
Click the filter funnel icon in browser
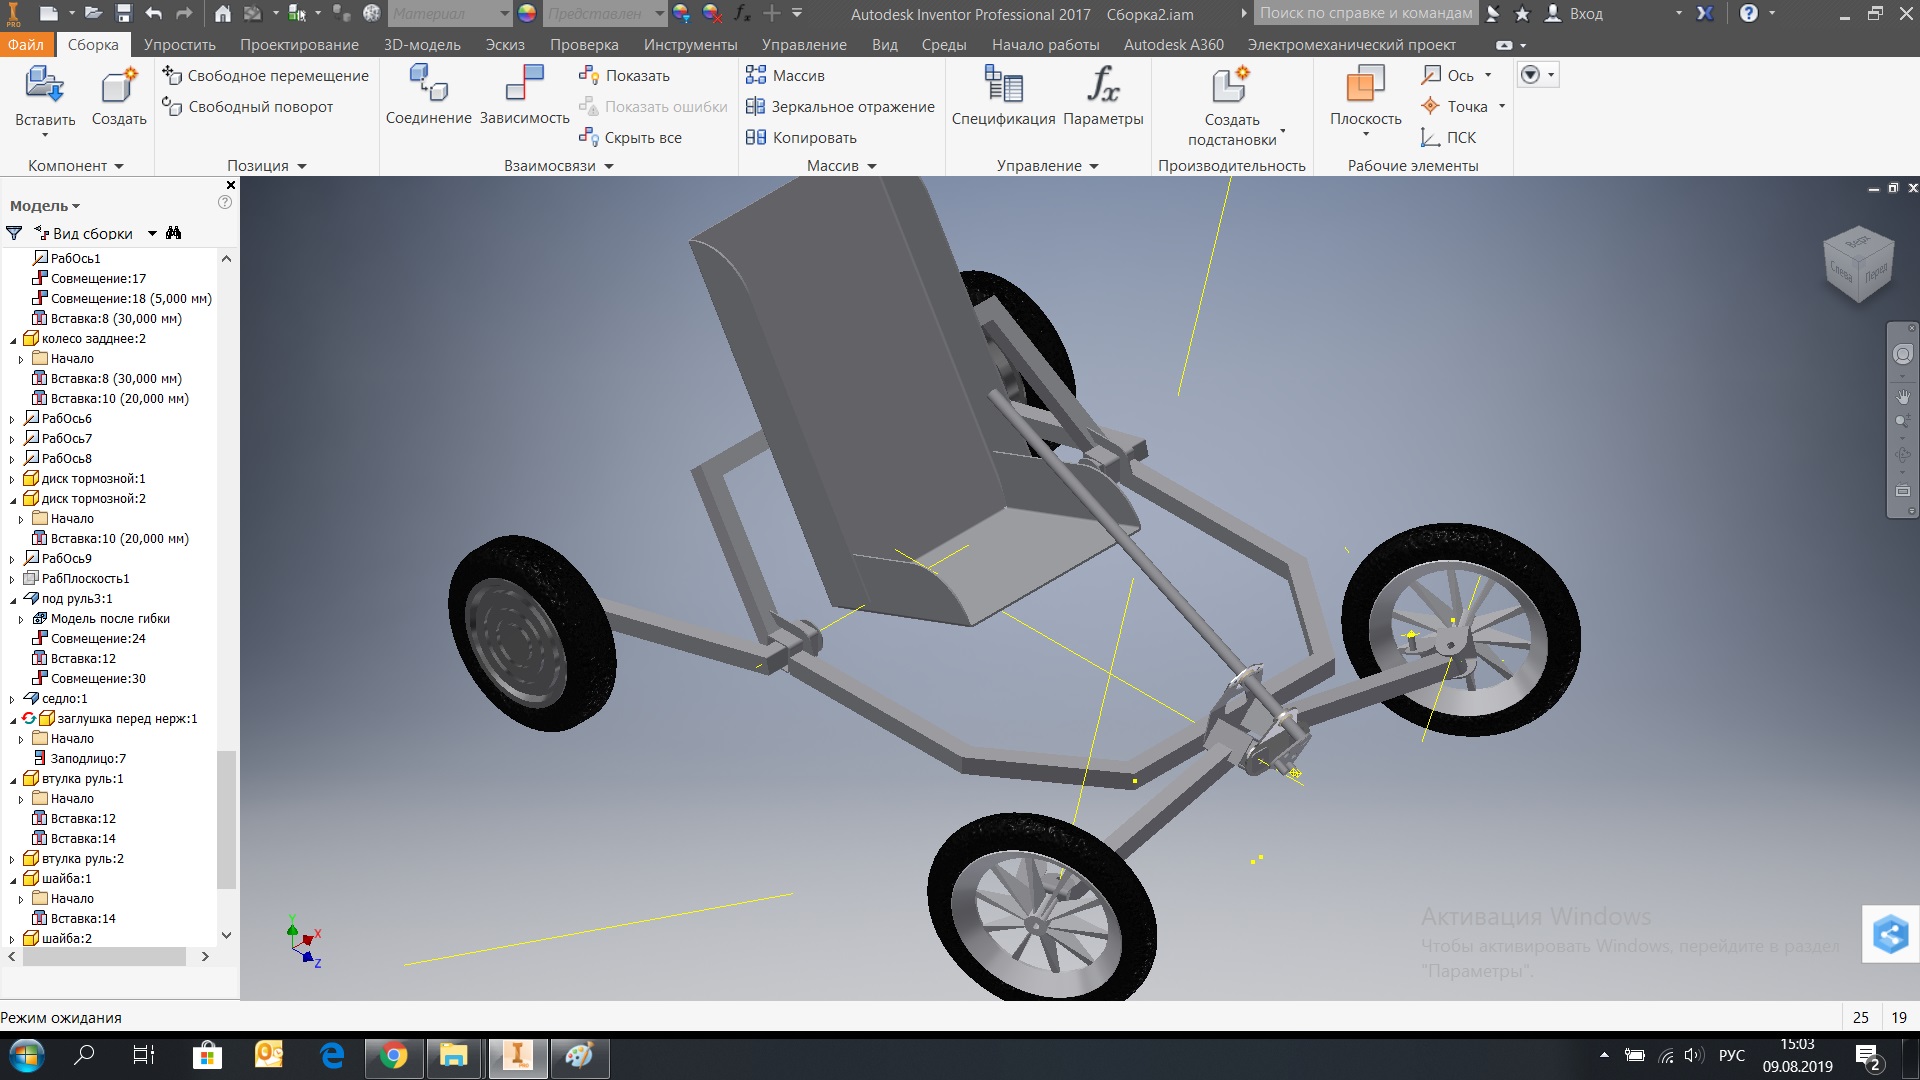pyautogui.click(x=14, y=233)
